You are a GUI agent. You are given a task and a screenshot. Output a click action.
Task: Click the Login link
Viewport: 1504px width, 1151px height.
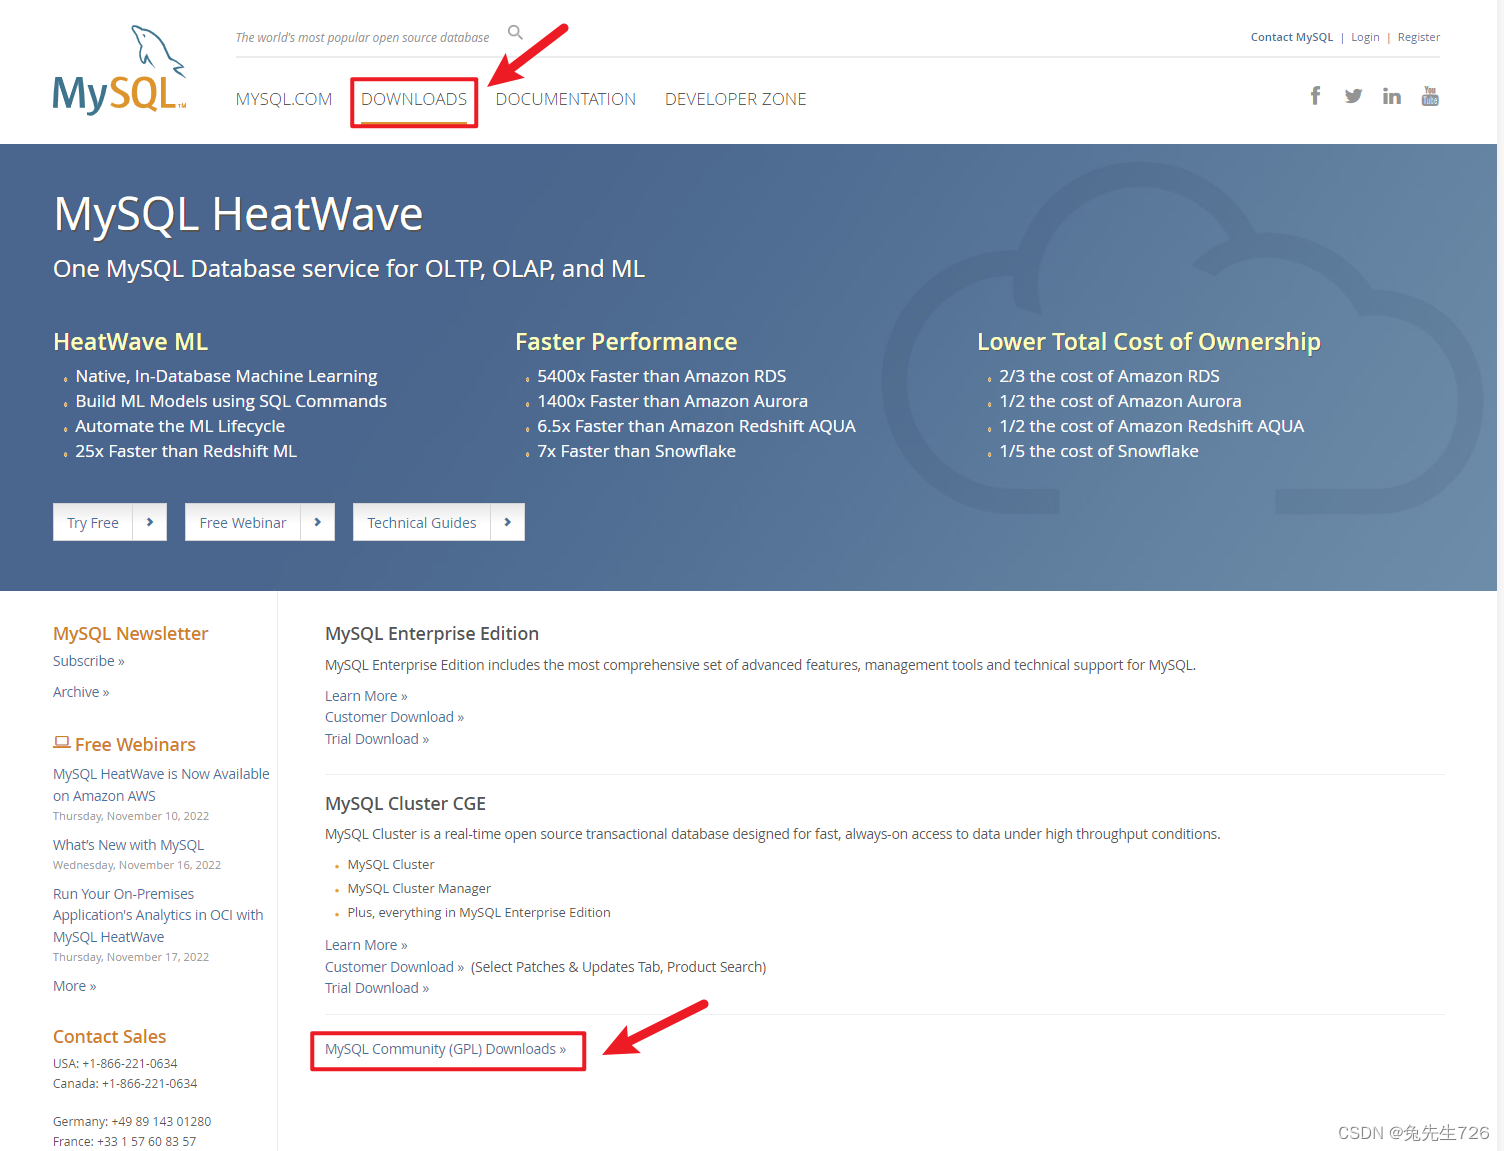click(x=1365, y=37)
